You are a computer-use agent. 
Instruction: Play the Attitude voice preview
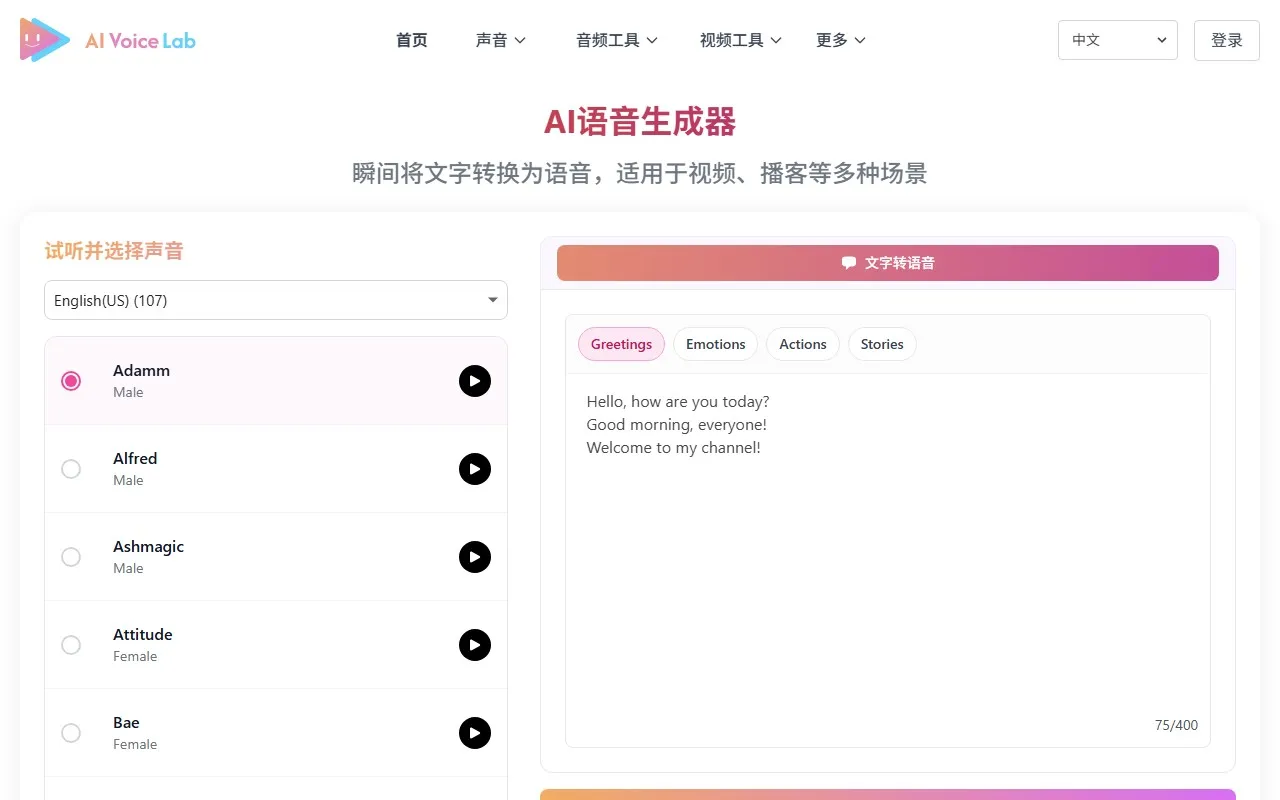pos(475,645)
